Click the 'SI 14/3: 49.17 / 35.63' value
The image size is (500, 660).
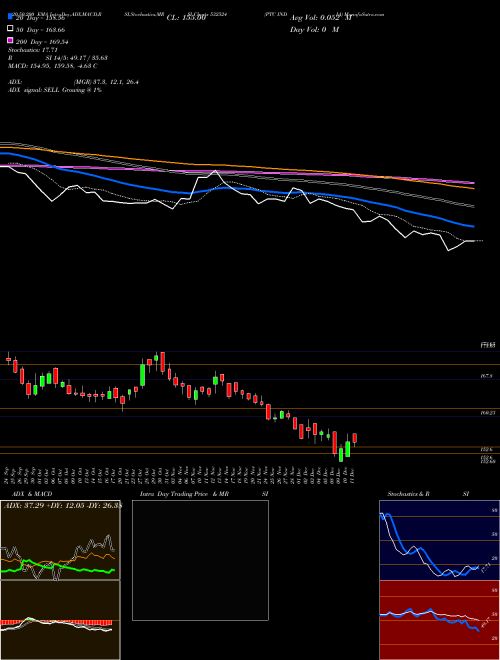coord(77,58)
